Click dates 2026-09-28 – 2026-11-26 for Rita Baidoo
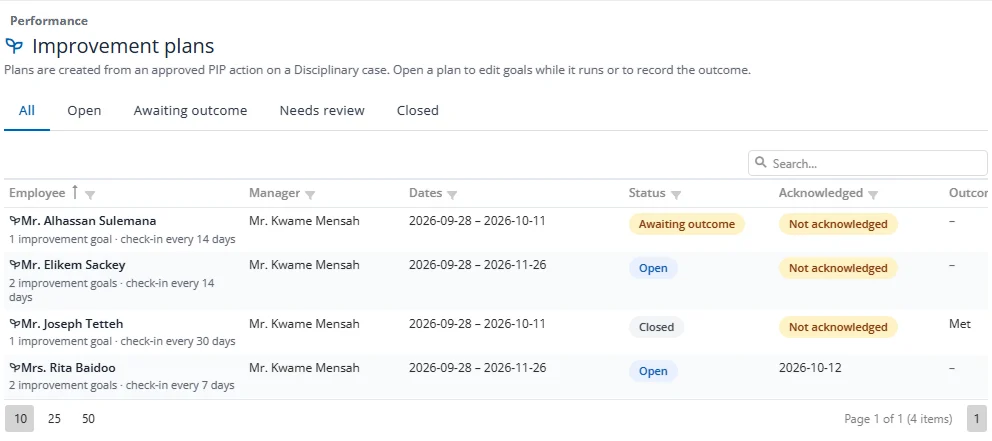Viewport: 992px width, 441px height. 477,368
